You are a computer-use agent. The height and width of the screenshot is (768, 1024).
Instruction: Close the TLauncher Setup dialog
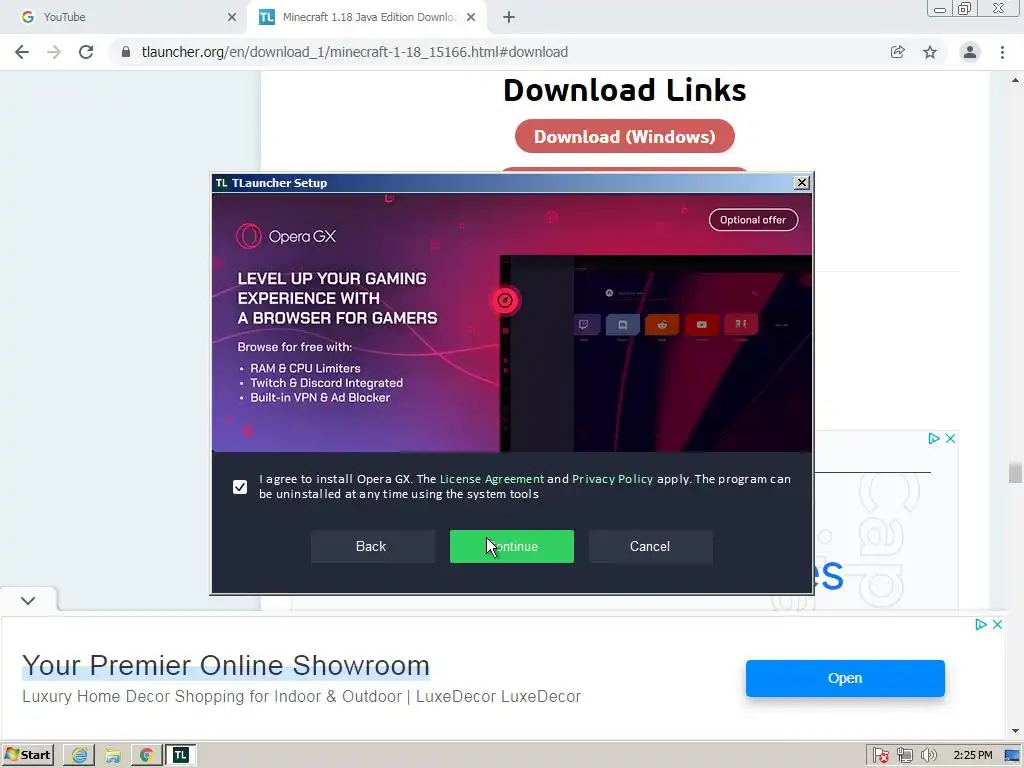[802, 183]
